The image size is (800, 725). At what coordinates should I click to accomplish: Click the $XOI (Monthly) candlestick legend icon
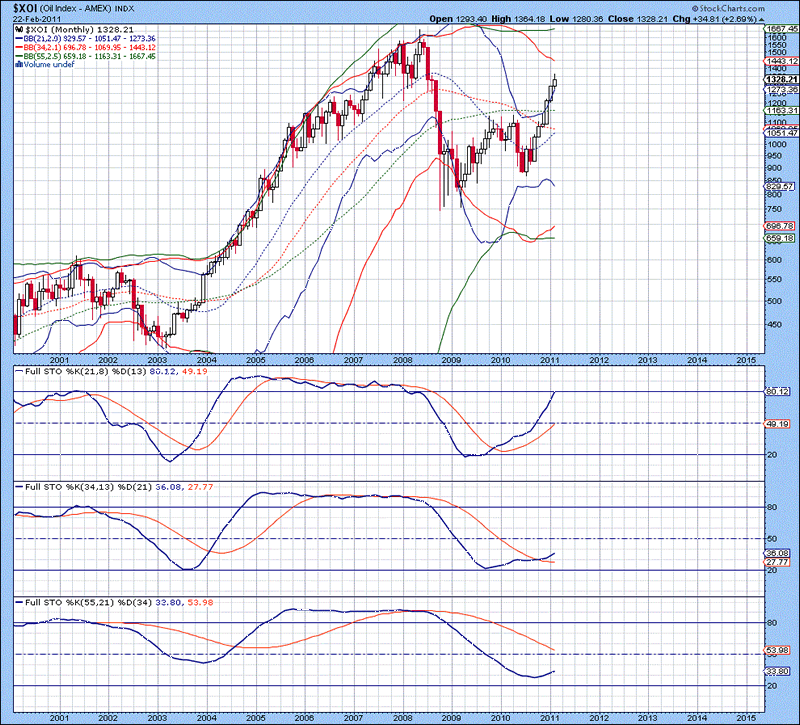pos(18,30)
